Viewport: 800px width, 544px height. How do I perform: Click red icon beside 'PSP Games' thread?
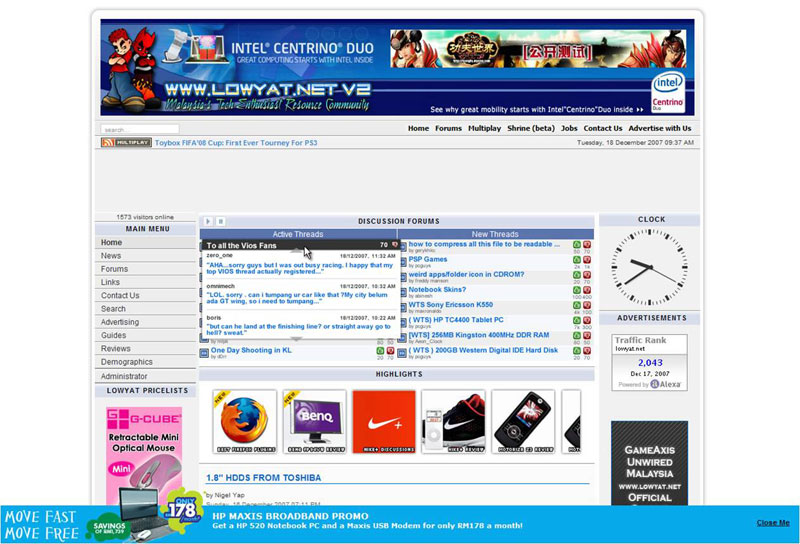point(587,260)
